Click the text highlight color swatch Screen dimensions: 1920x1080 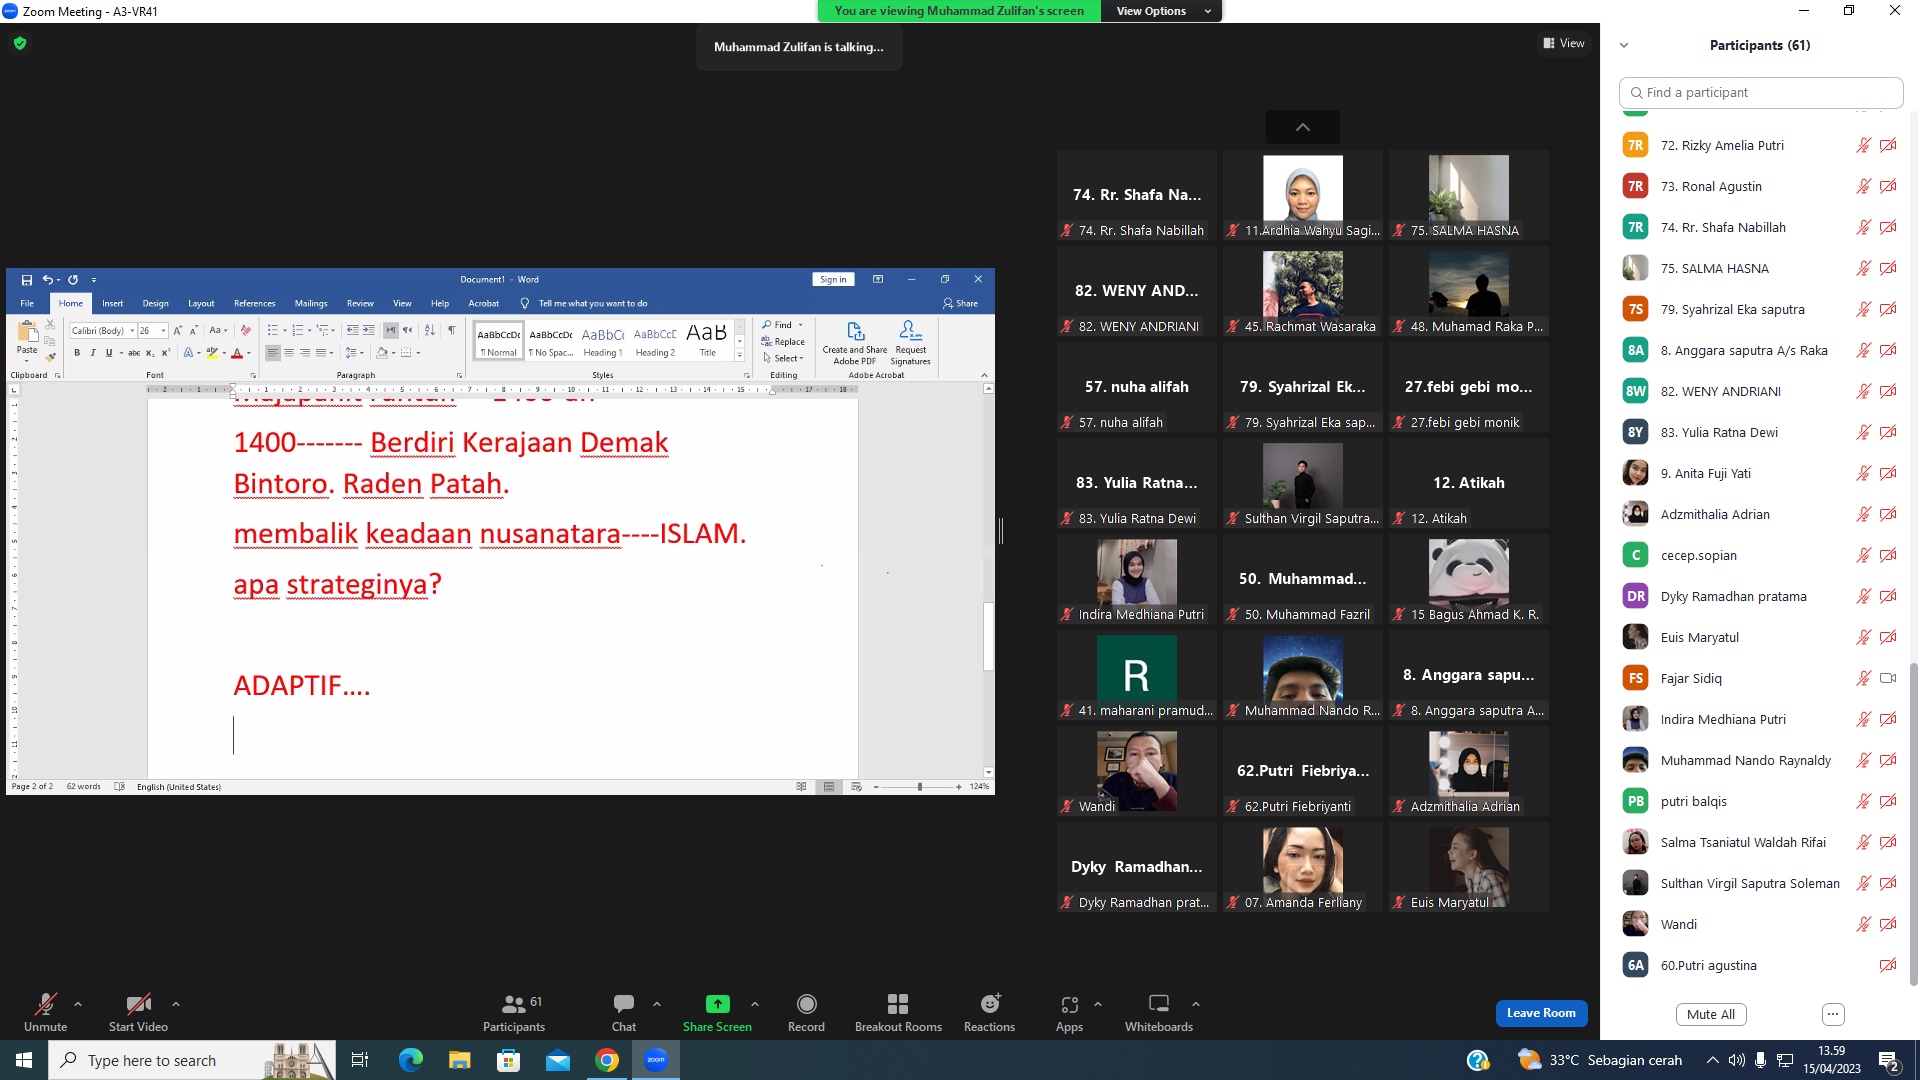(211, 353)
